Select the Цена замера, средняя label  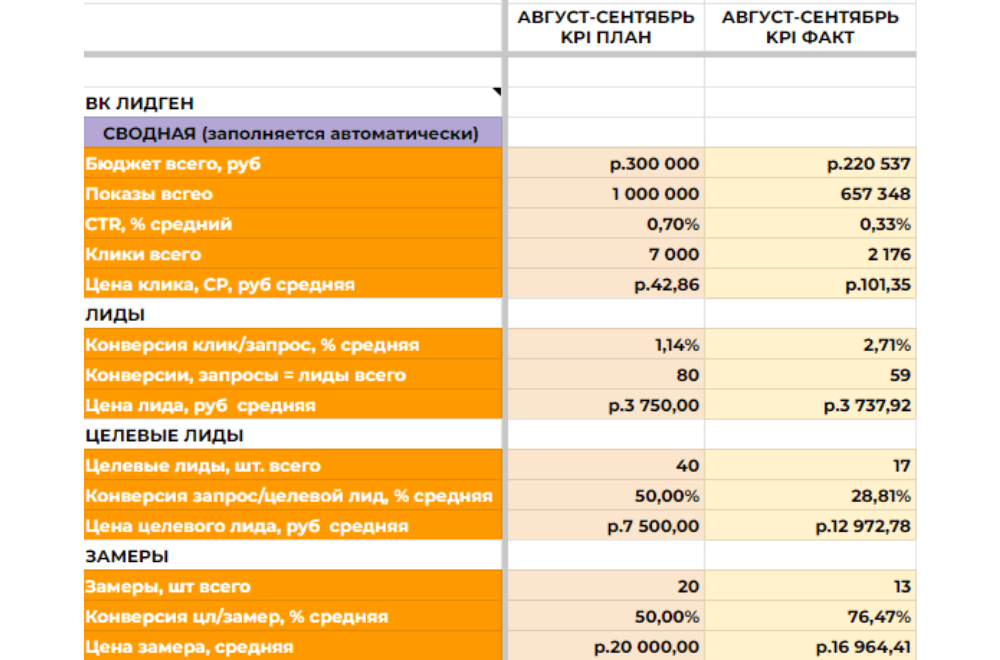tap(293, 646)
